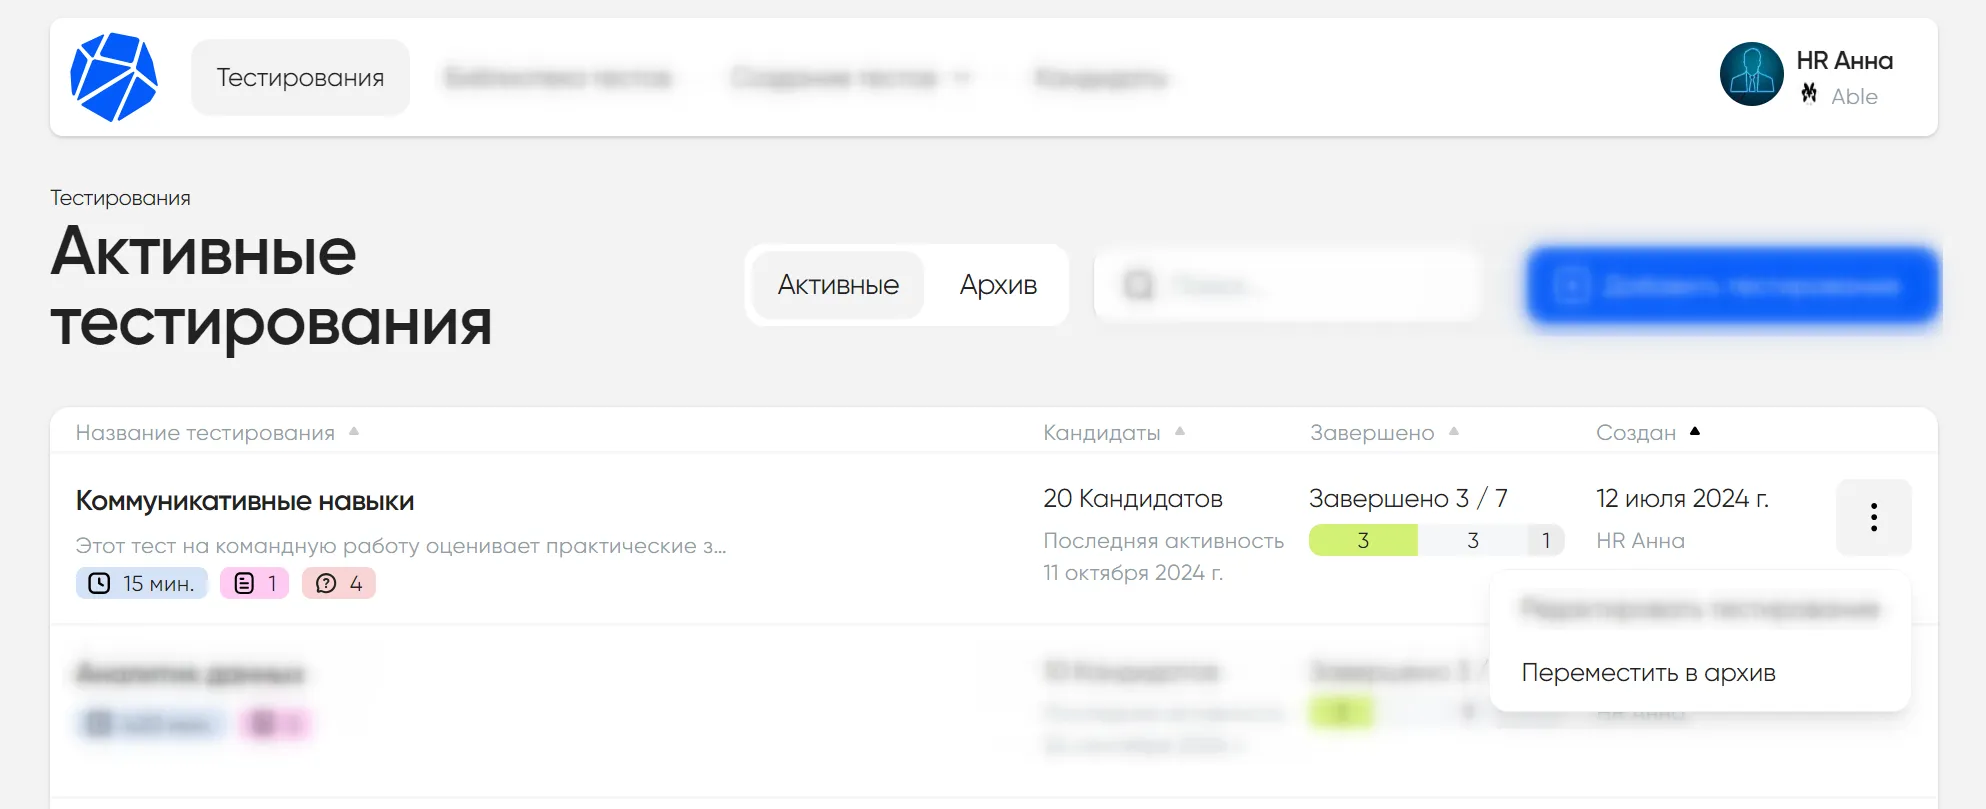The width and height of the screenshot is (1986, 809).
Task: Open three-dot menu for Коммуникативные навыки
Action: (1873, 517)
